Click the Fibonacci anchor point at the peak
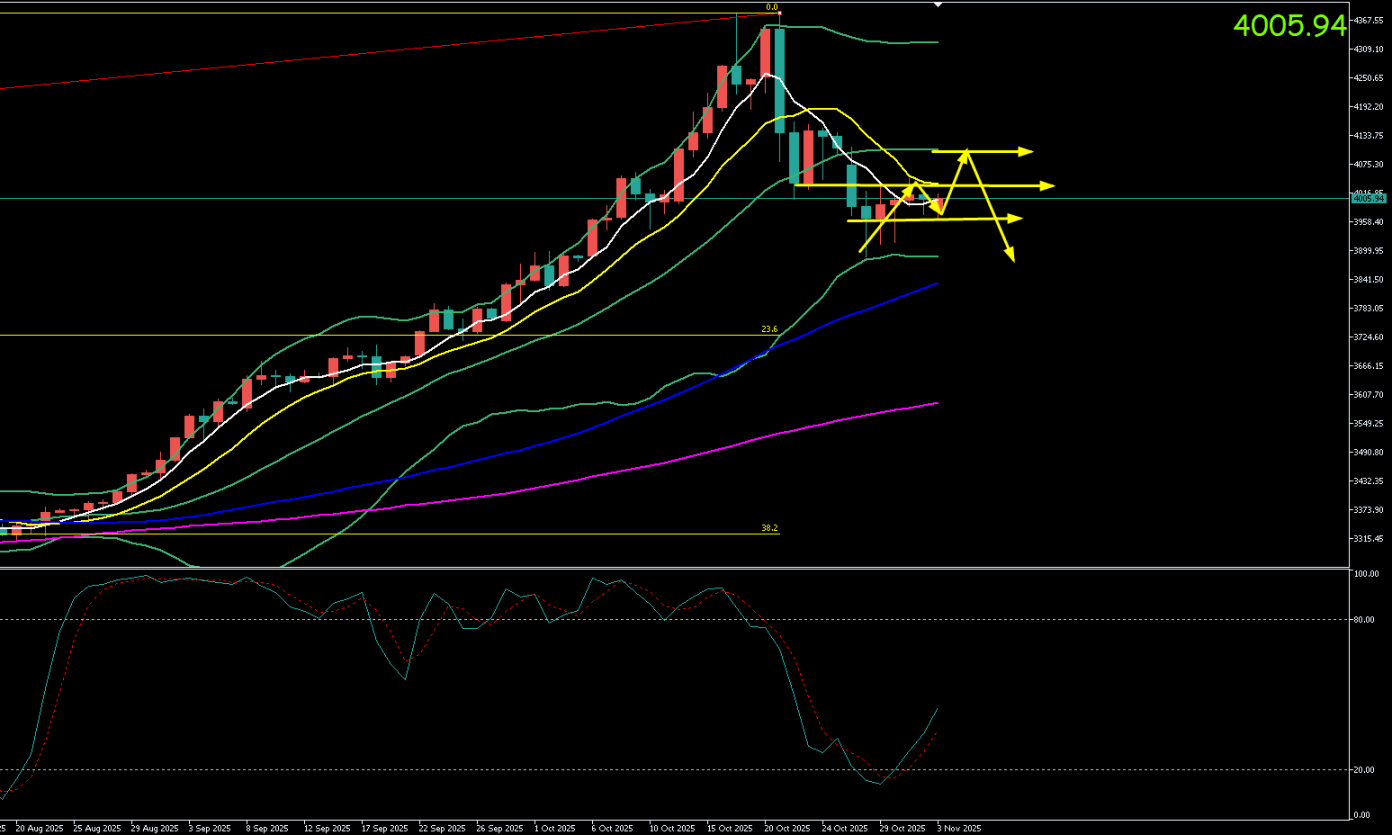 pos(779,13)
